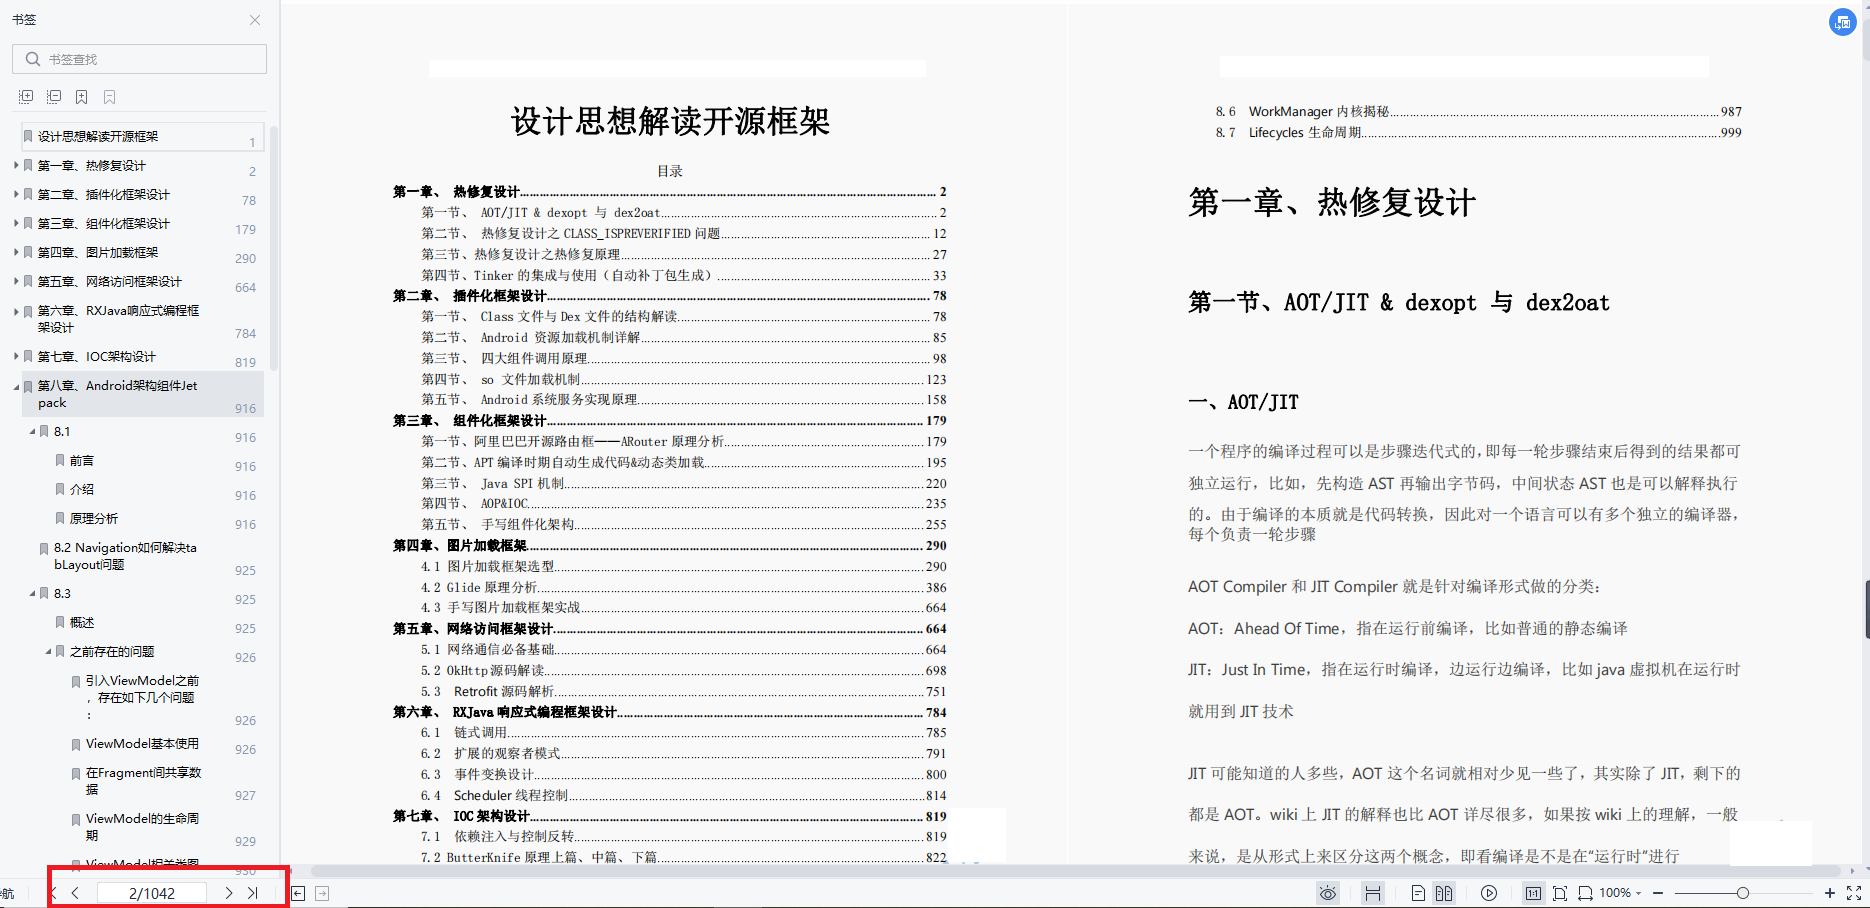Open the 引入ViewModel之前，存在如下几个问题 bookmark
The height and width of the screenshot is (908, 1870).
point(142,697)
